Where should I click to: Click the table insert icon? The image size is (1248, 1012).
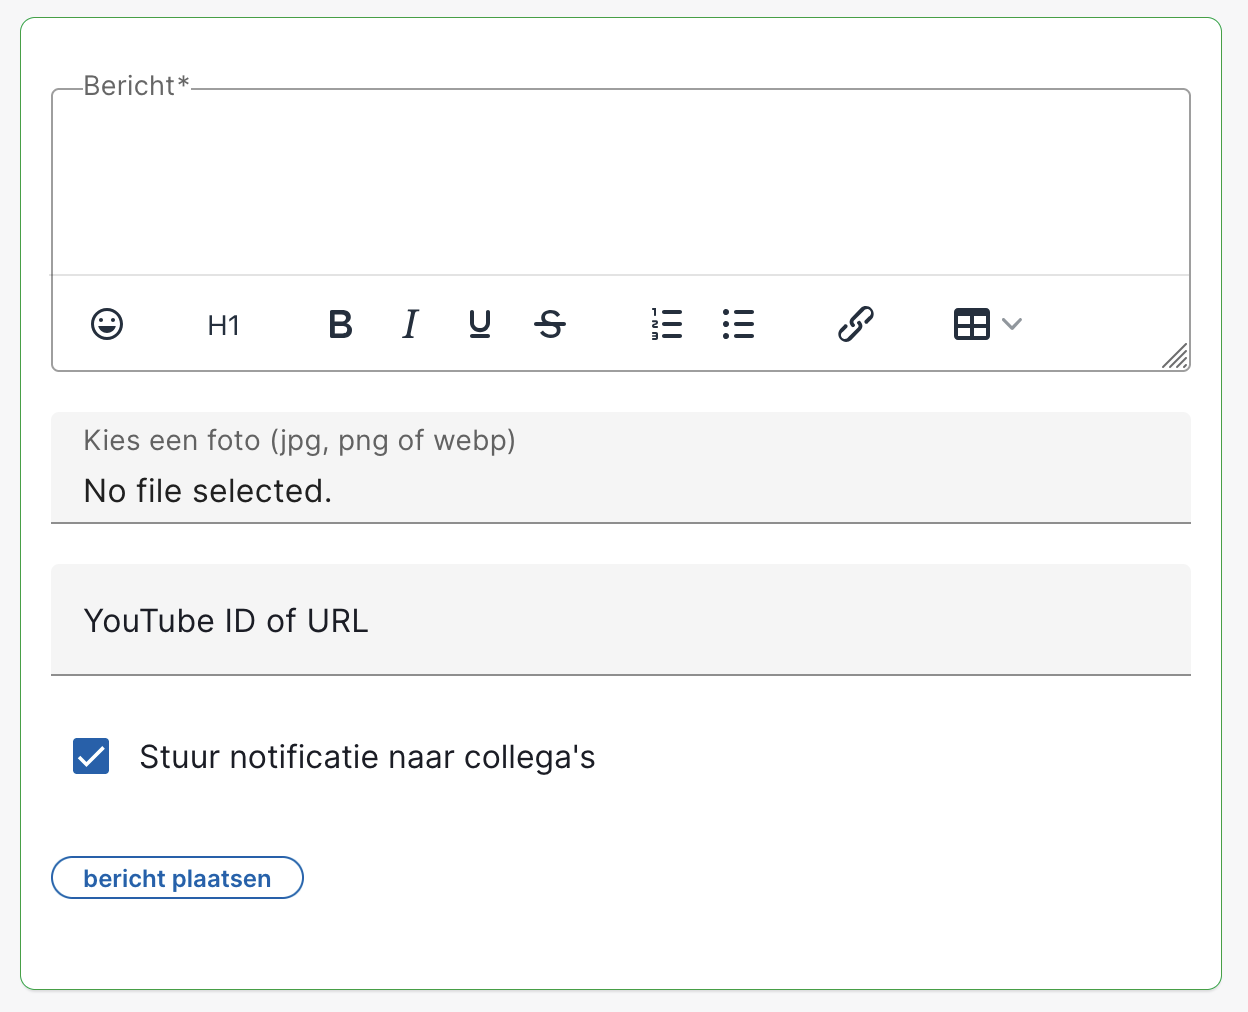click(972, 324)
